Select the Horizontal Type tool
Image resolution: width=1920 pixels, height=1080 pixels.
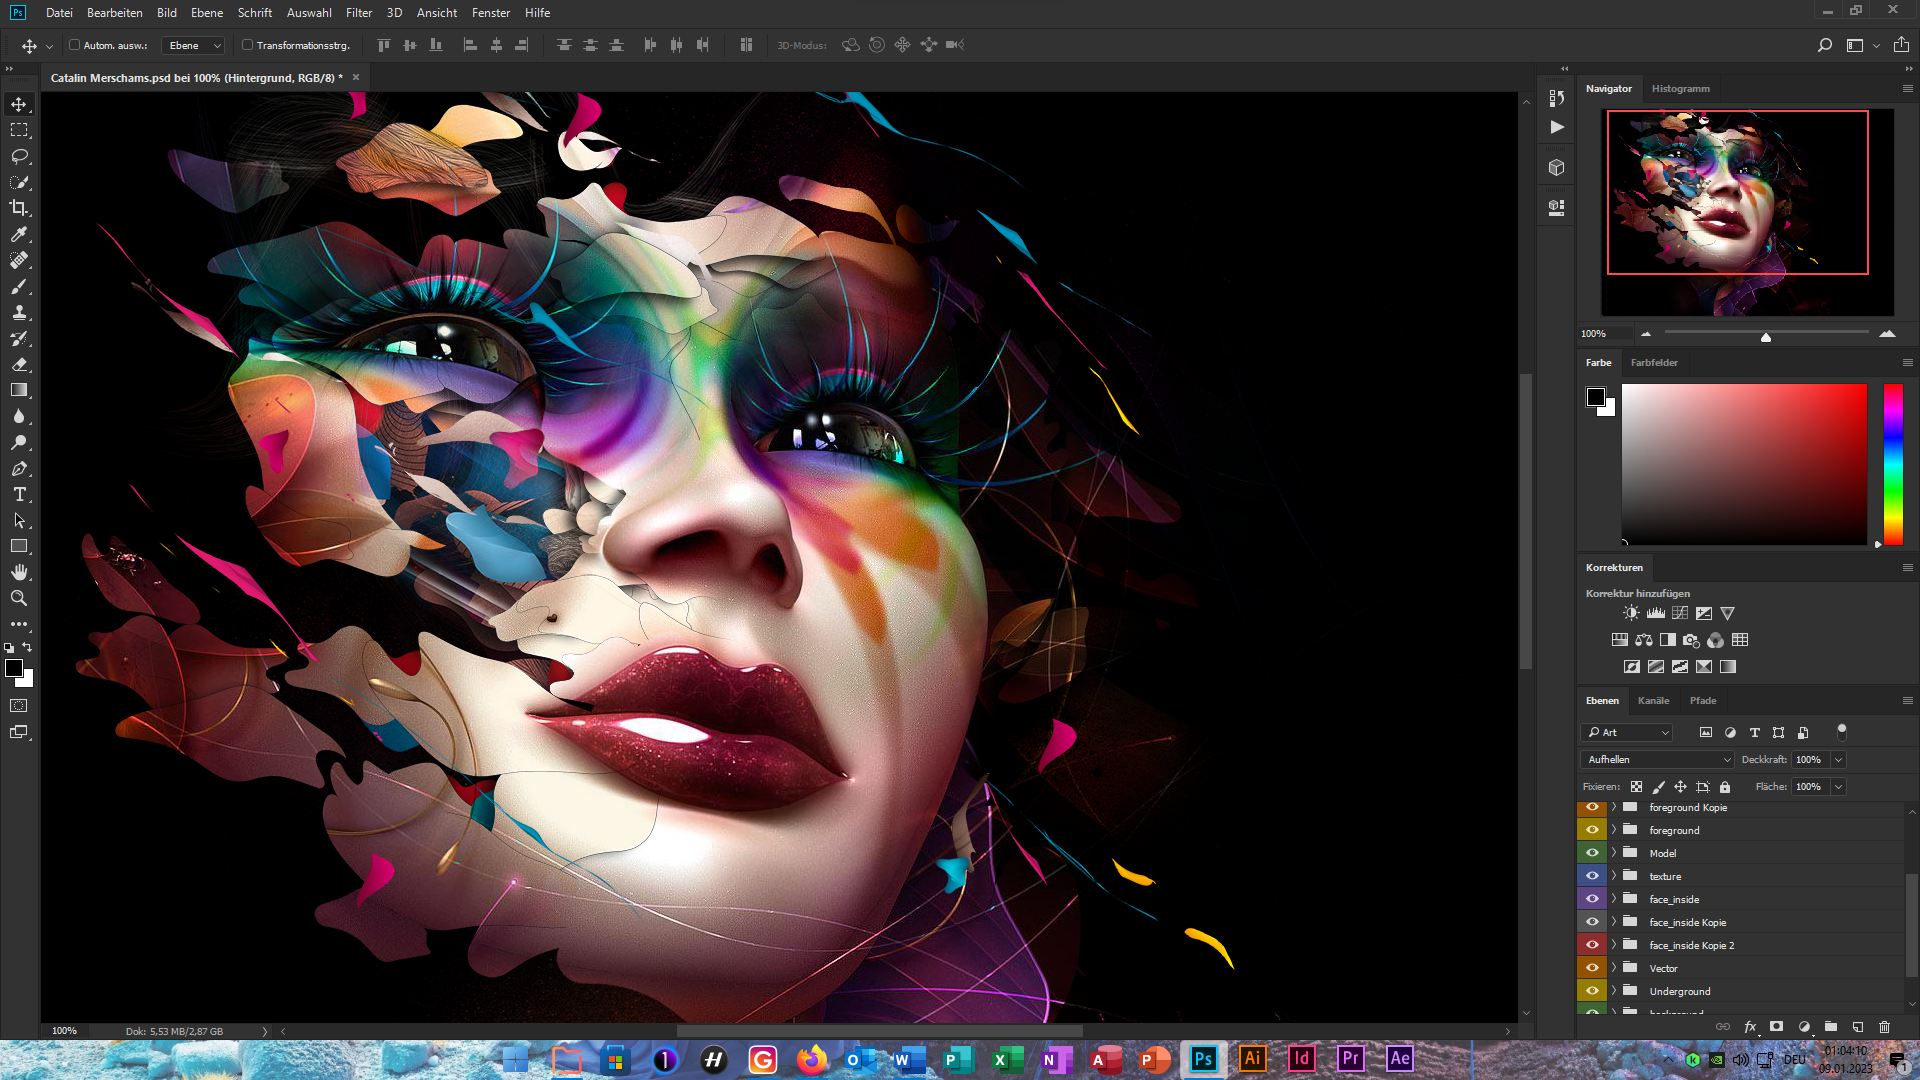(19, 494)
